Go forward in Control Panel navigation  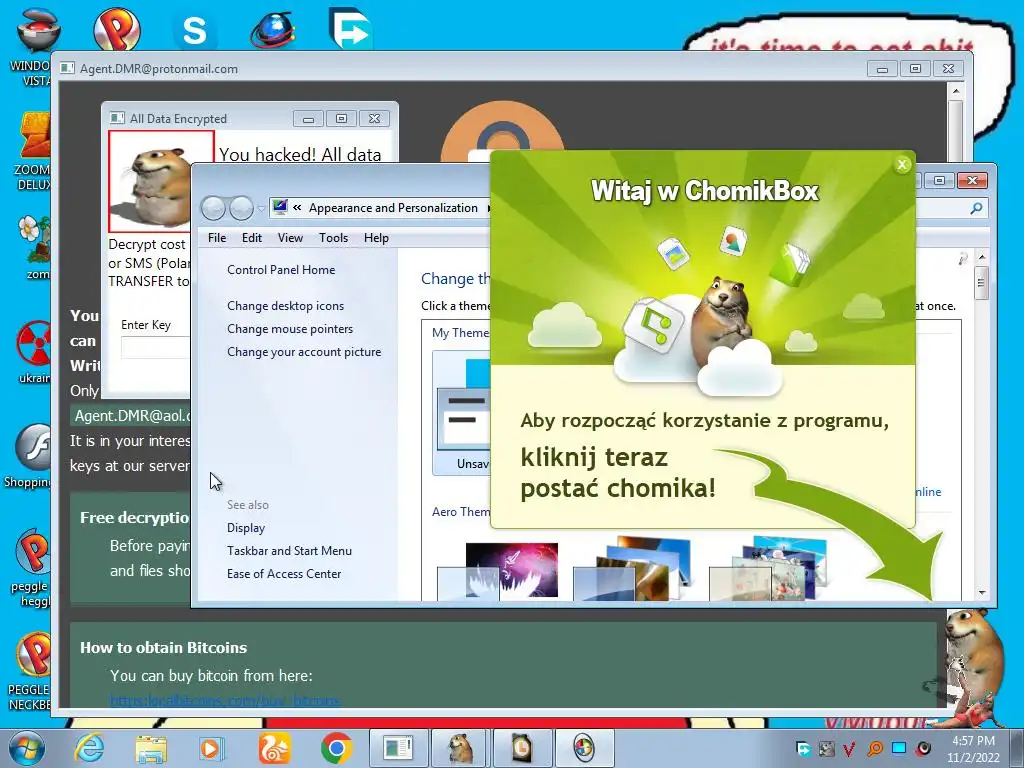241,208
